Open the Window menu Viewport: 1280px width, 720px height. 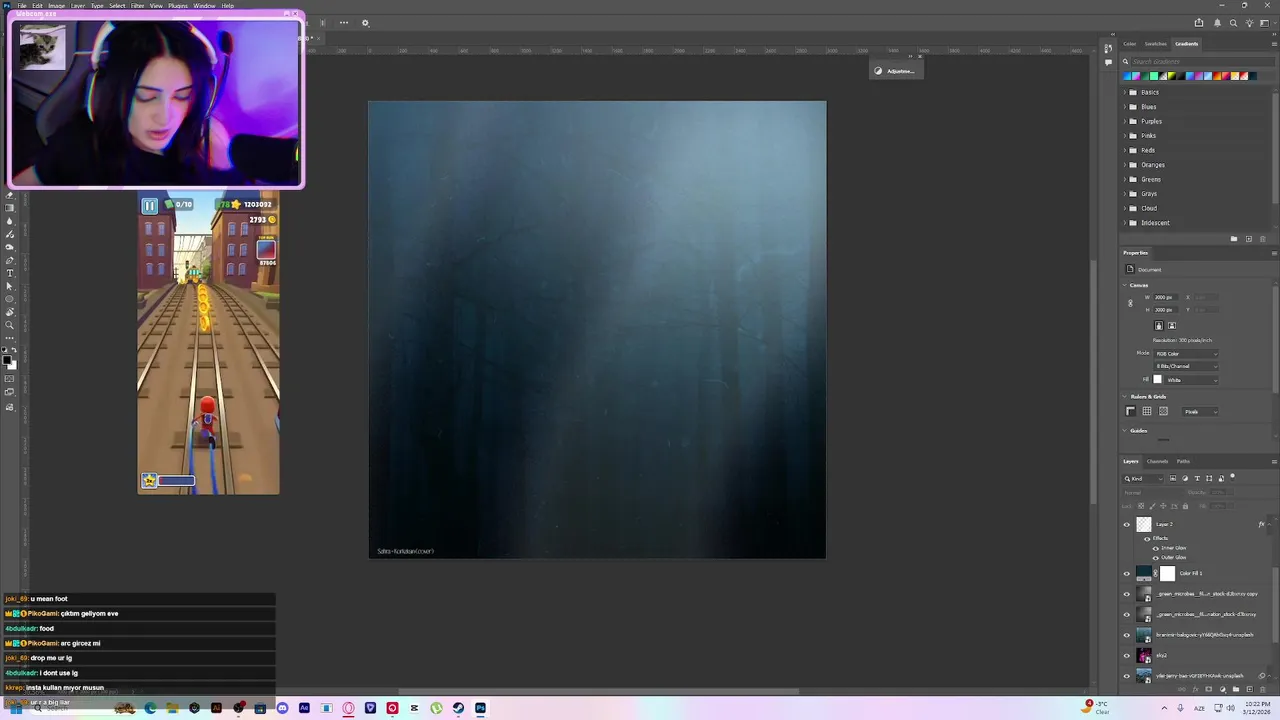(x=204, y=6)
